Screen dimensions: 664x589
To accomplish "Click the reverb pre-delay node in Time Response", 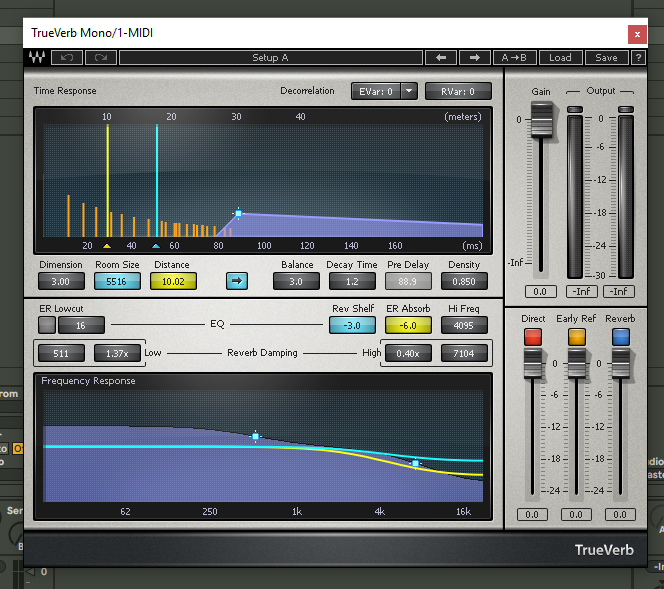I will click(x=238, y=213).
